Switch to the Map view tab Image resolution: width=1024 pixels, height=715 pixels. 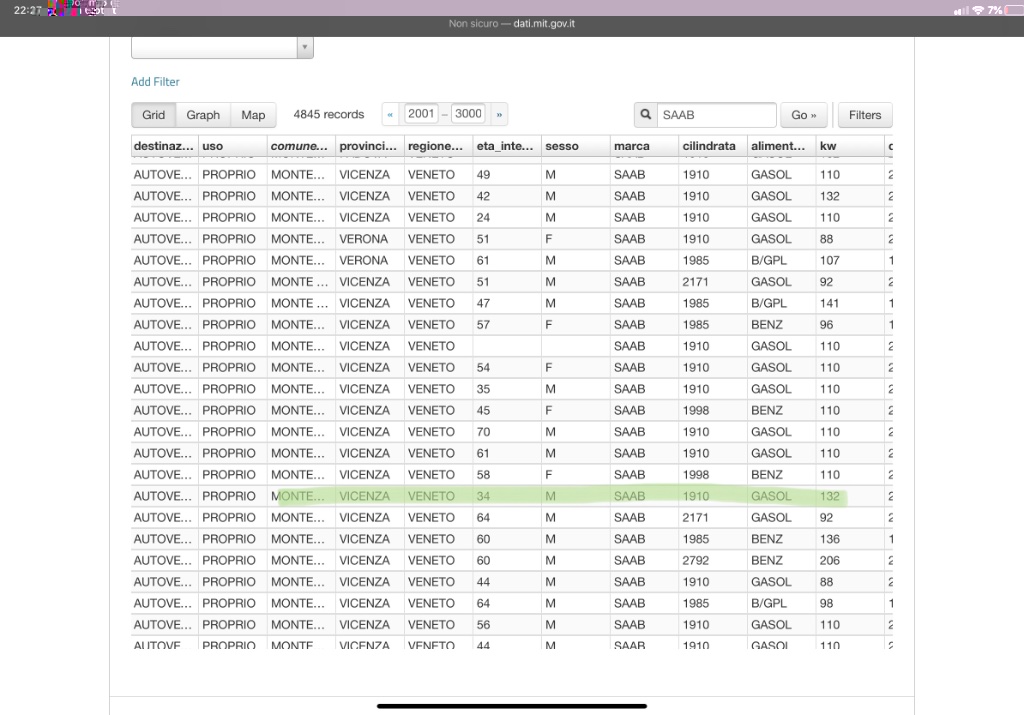pos(253,115)
